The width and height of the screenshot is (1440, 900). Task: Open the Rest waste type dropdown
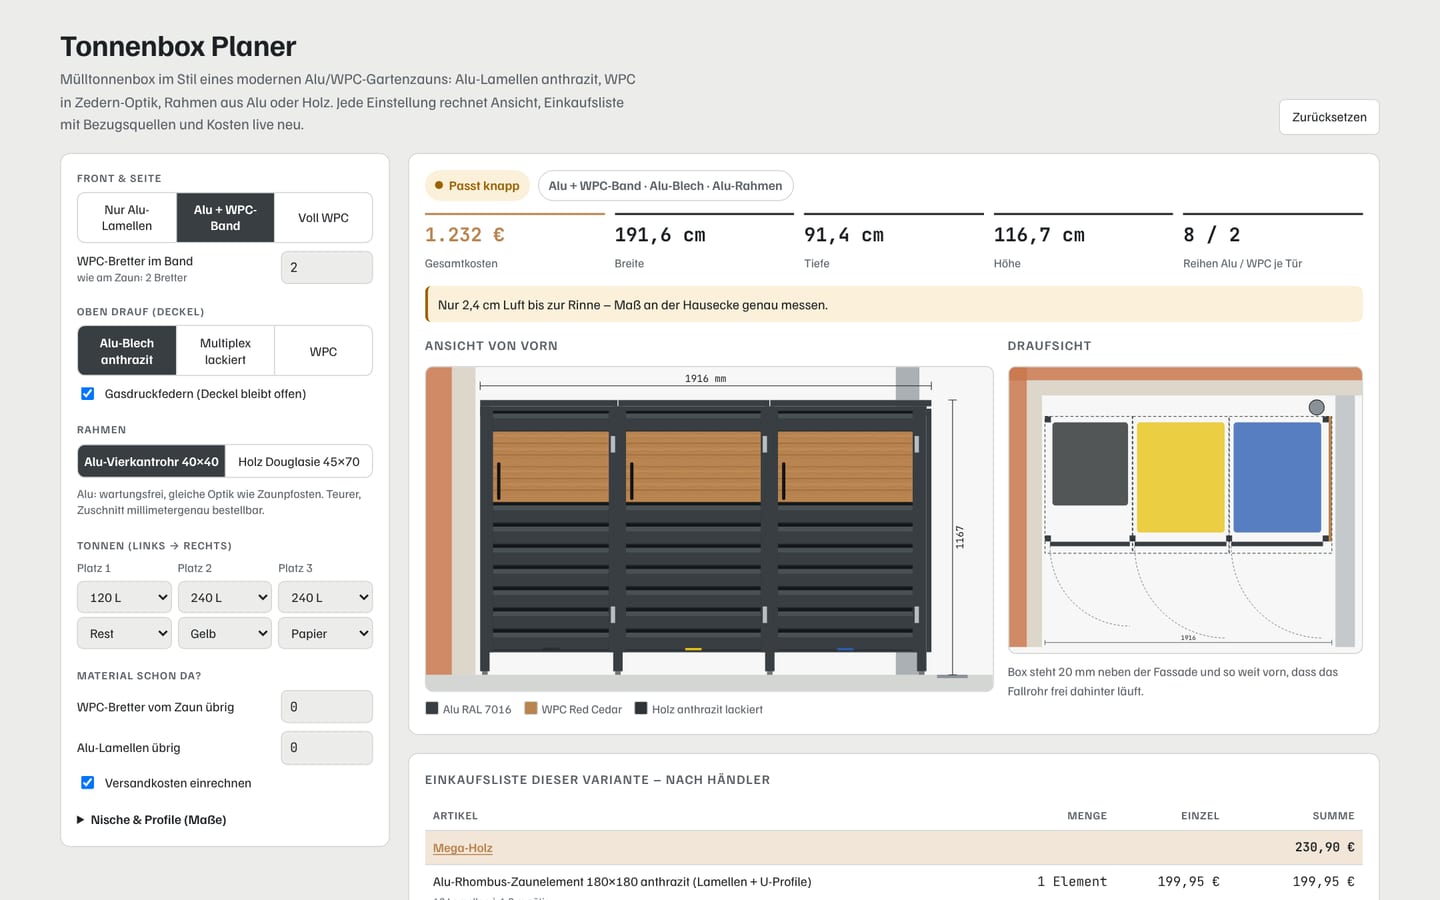(x=125, y=634)
